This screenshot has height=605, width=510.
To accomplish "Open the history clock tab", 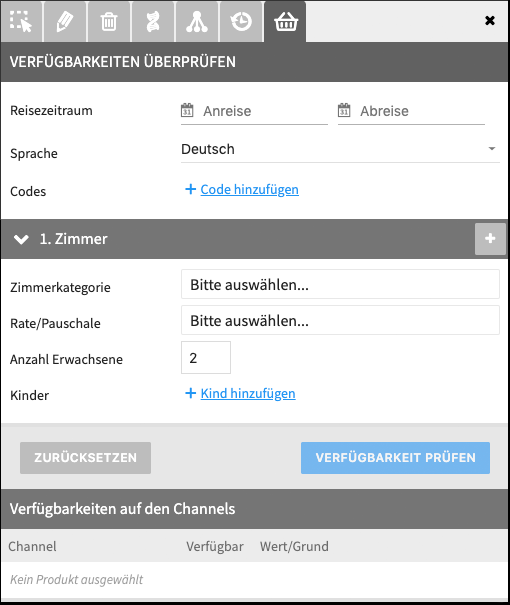I will (241, 21).
